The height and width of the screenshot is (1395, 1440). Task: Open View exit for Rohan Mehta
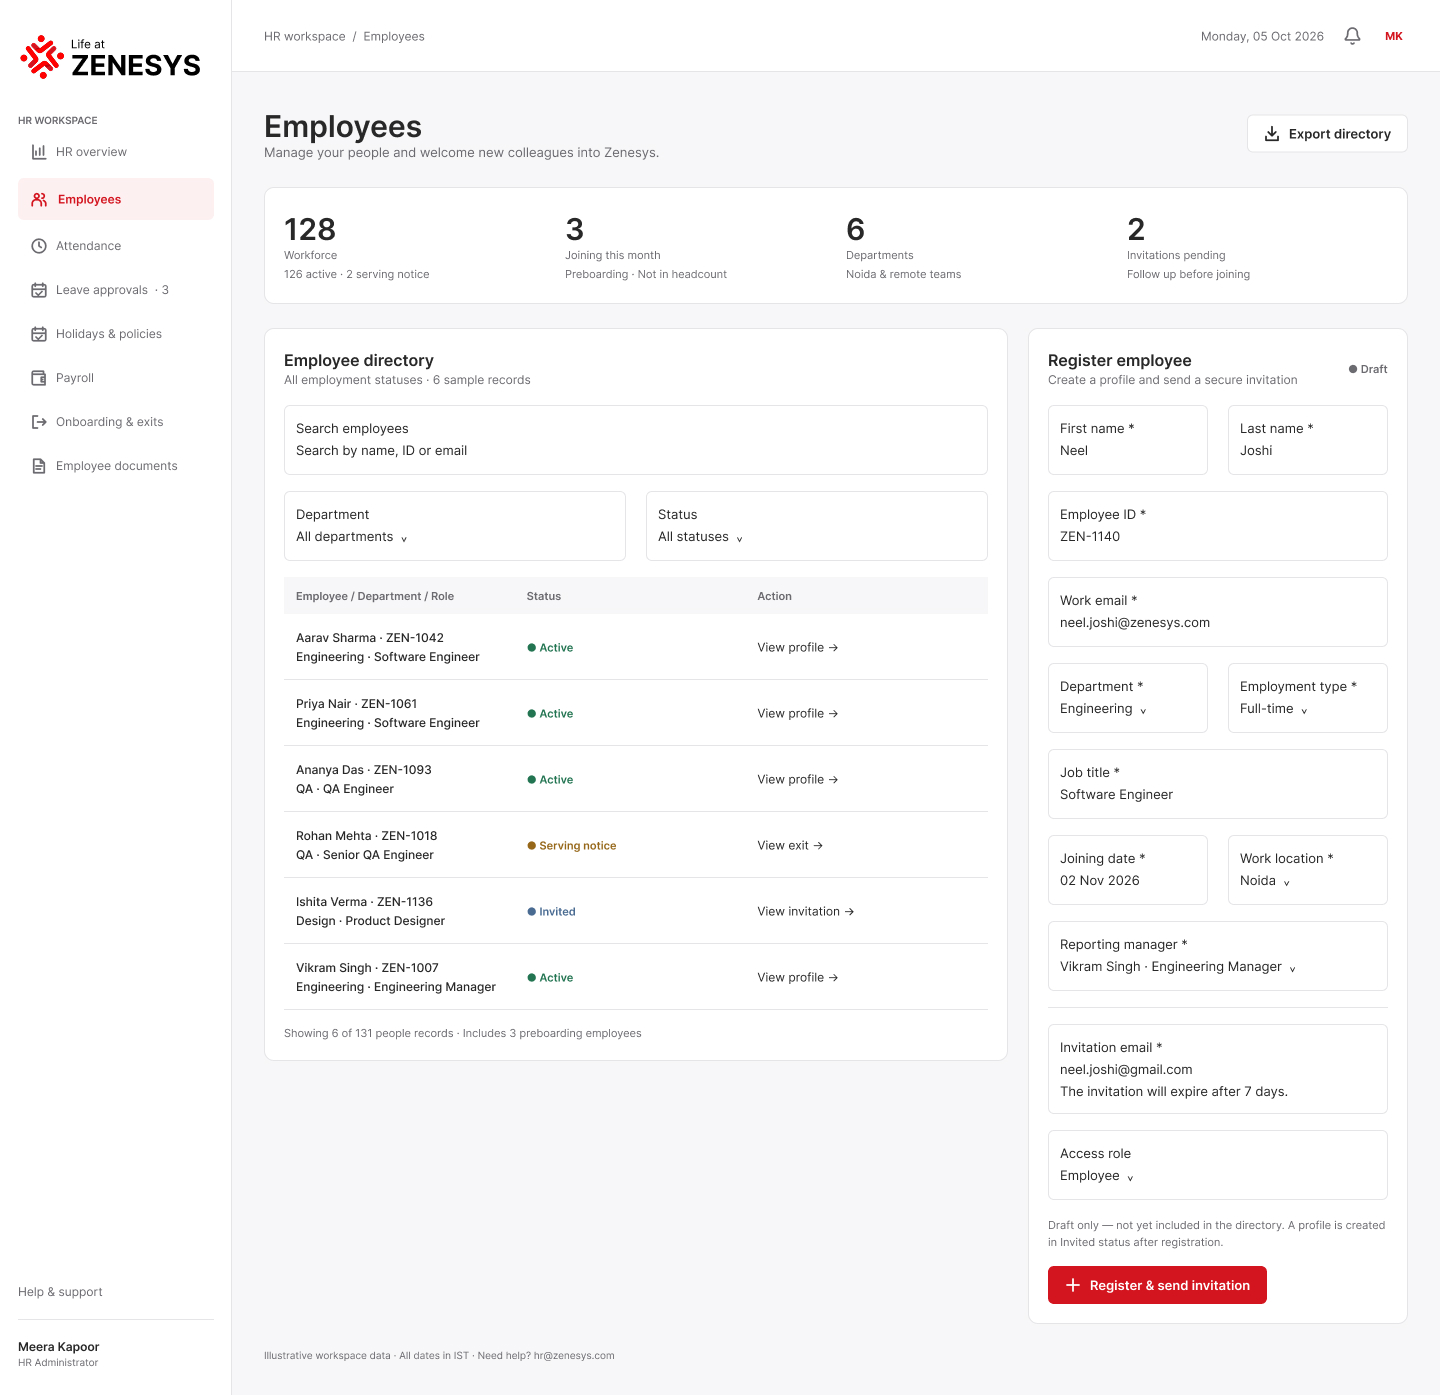(790, 845)
